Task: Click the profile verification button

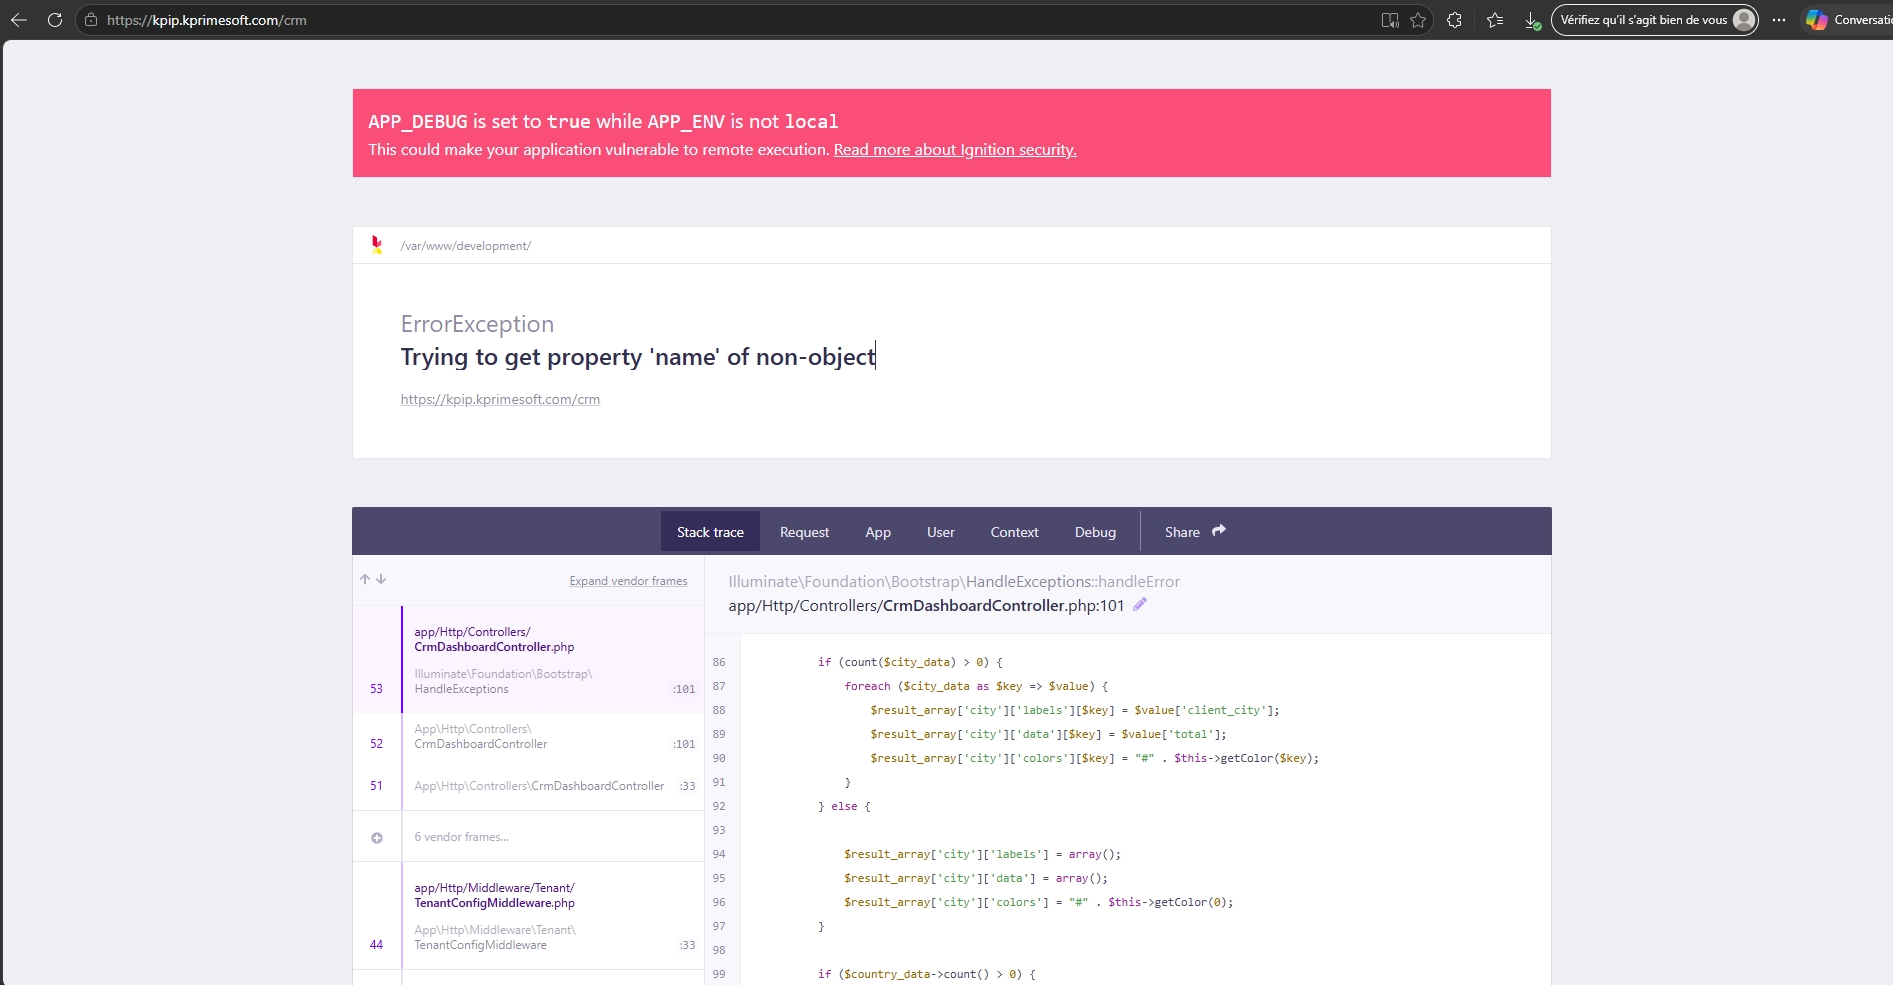Action: [1654, 20]
